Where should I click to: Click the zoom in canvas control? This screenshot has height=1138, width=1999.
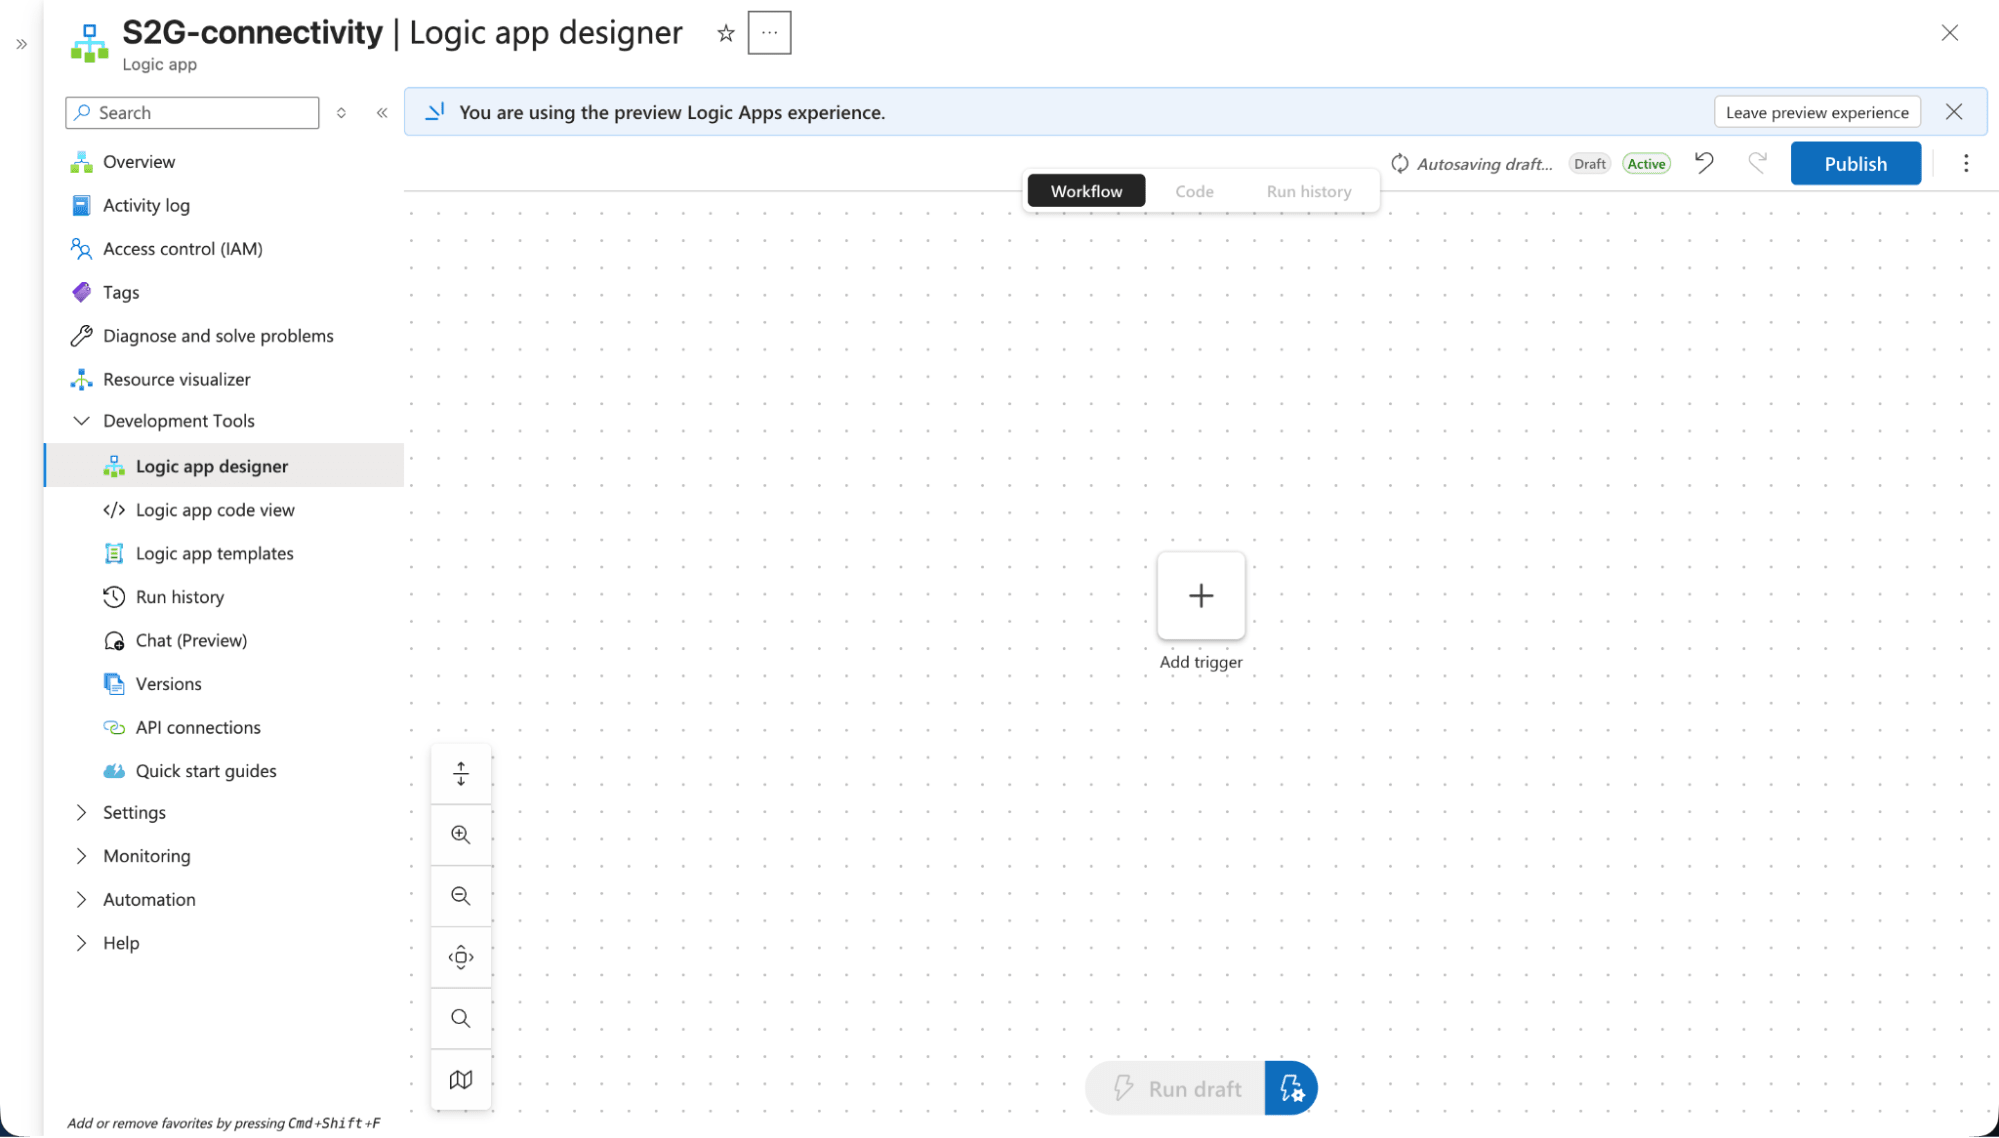coord(461,835)
